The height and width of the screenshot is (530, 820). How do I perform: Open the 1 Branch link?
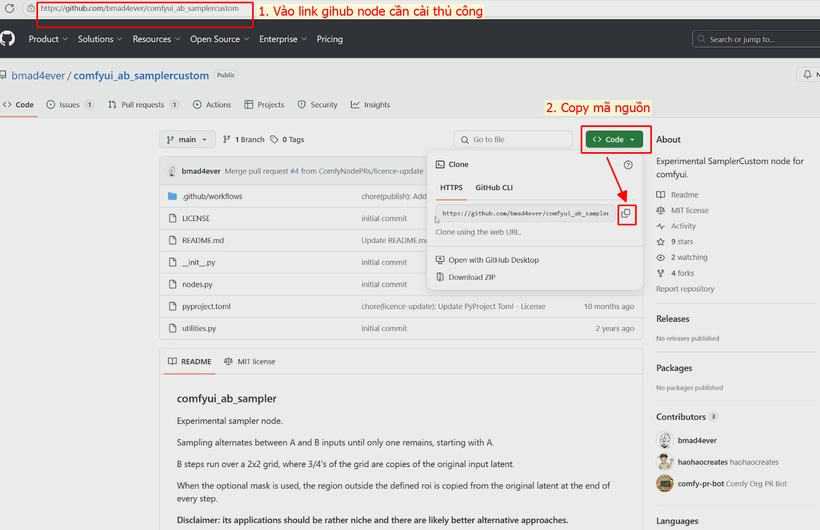[244, 140]
